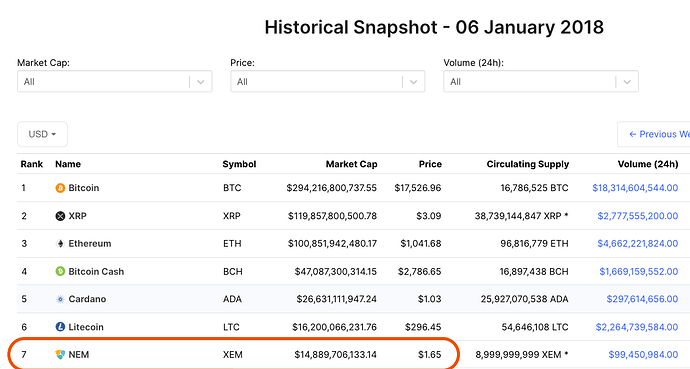Click the NEM shield icon

click(60, 354)
